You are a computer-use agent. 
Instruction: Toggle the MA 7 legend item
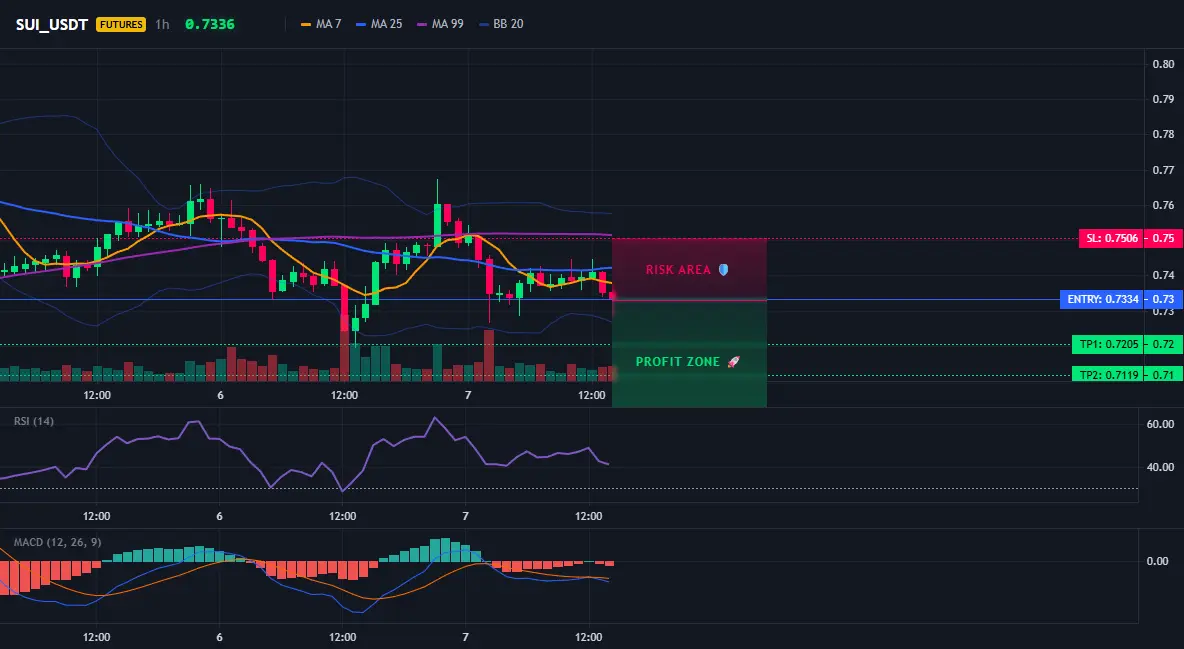(x=321, y=24)
